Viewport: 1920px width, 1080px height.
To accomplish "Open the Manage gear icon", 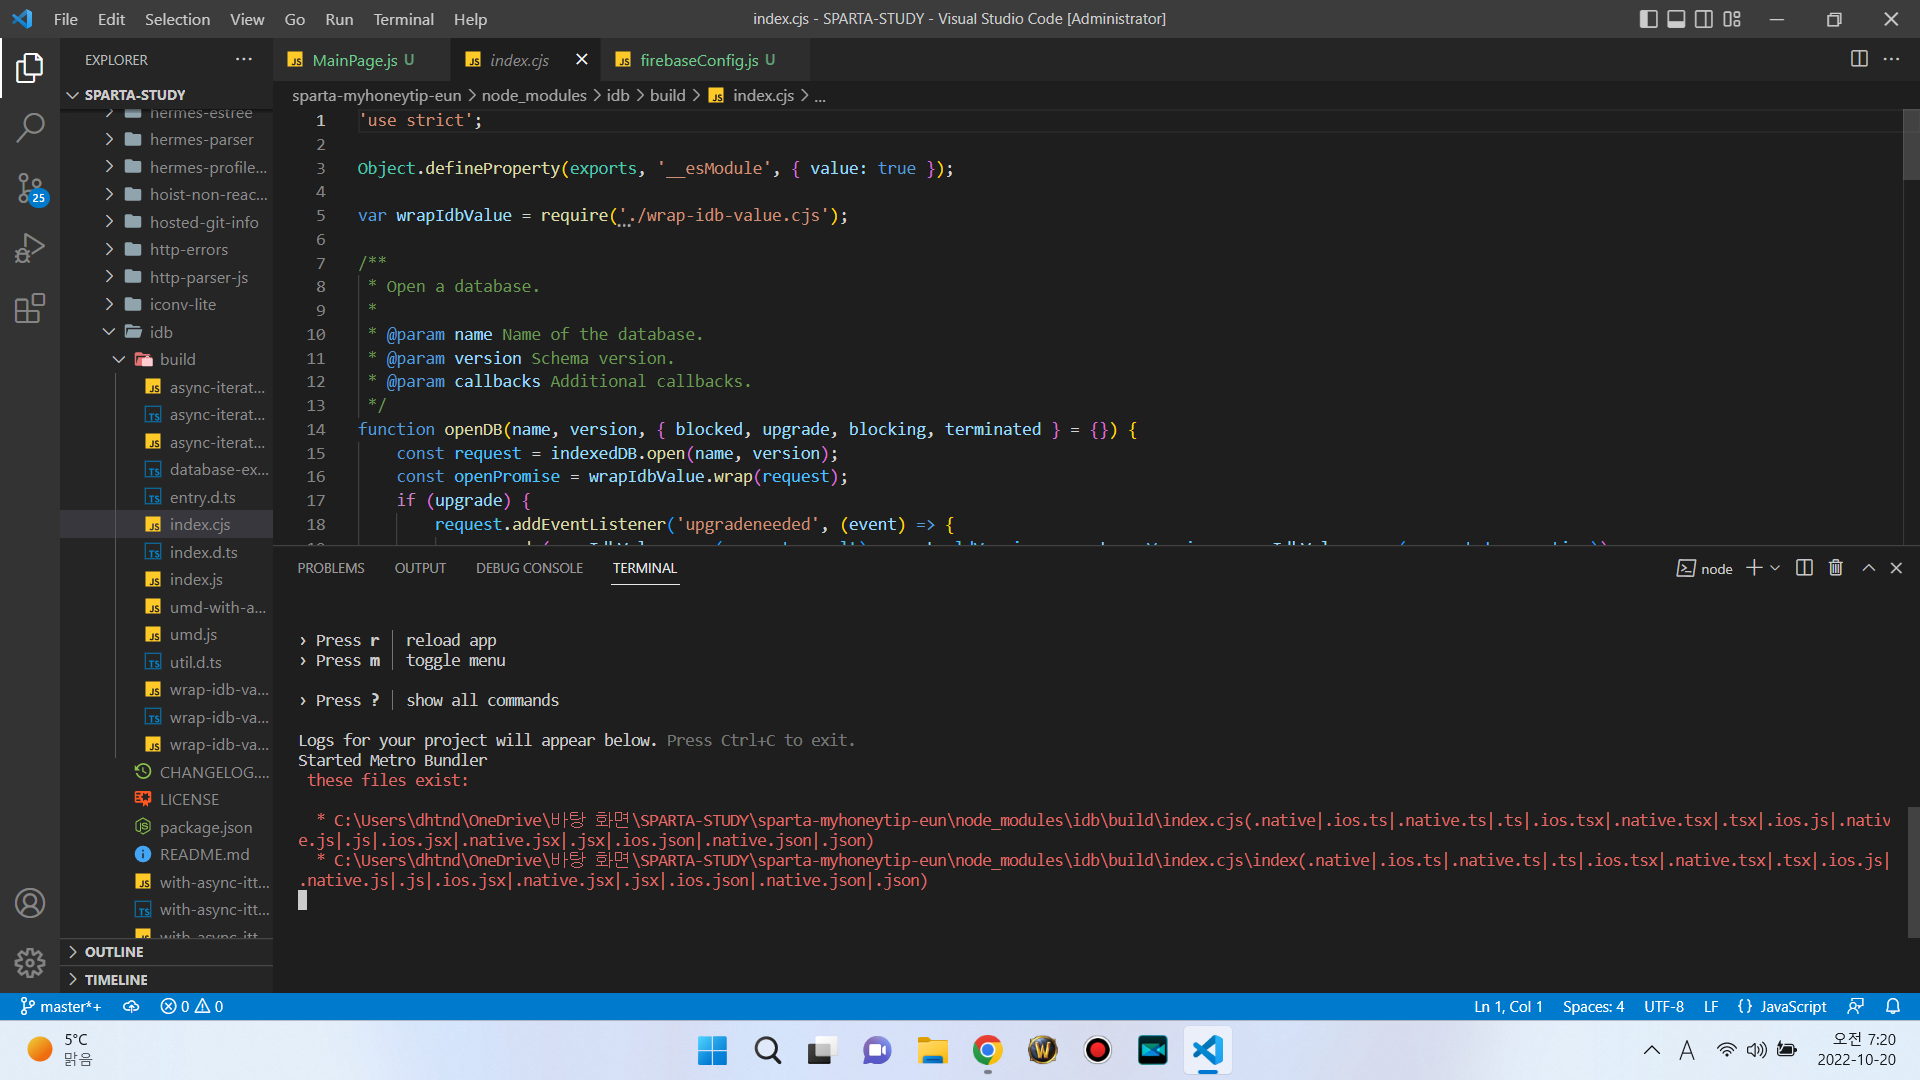I will click(x=30, y=962).
